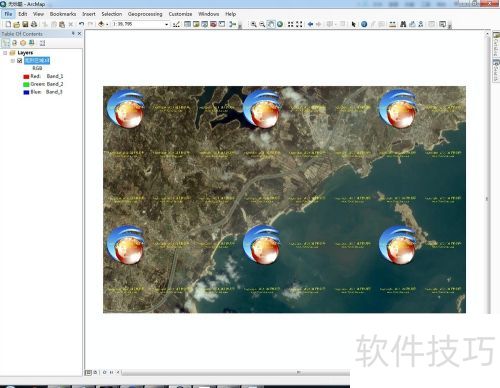
Task: Switch to List By Drawing Order
Action: click(6, 43)
